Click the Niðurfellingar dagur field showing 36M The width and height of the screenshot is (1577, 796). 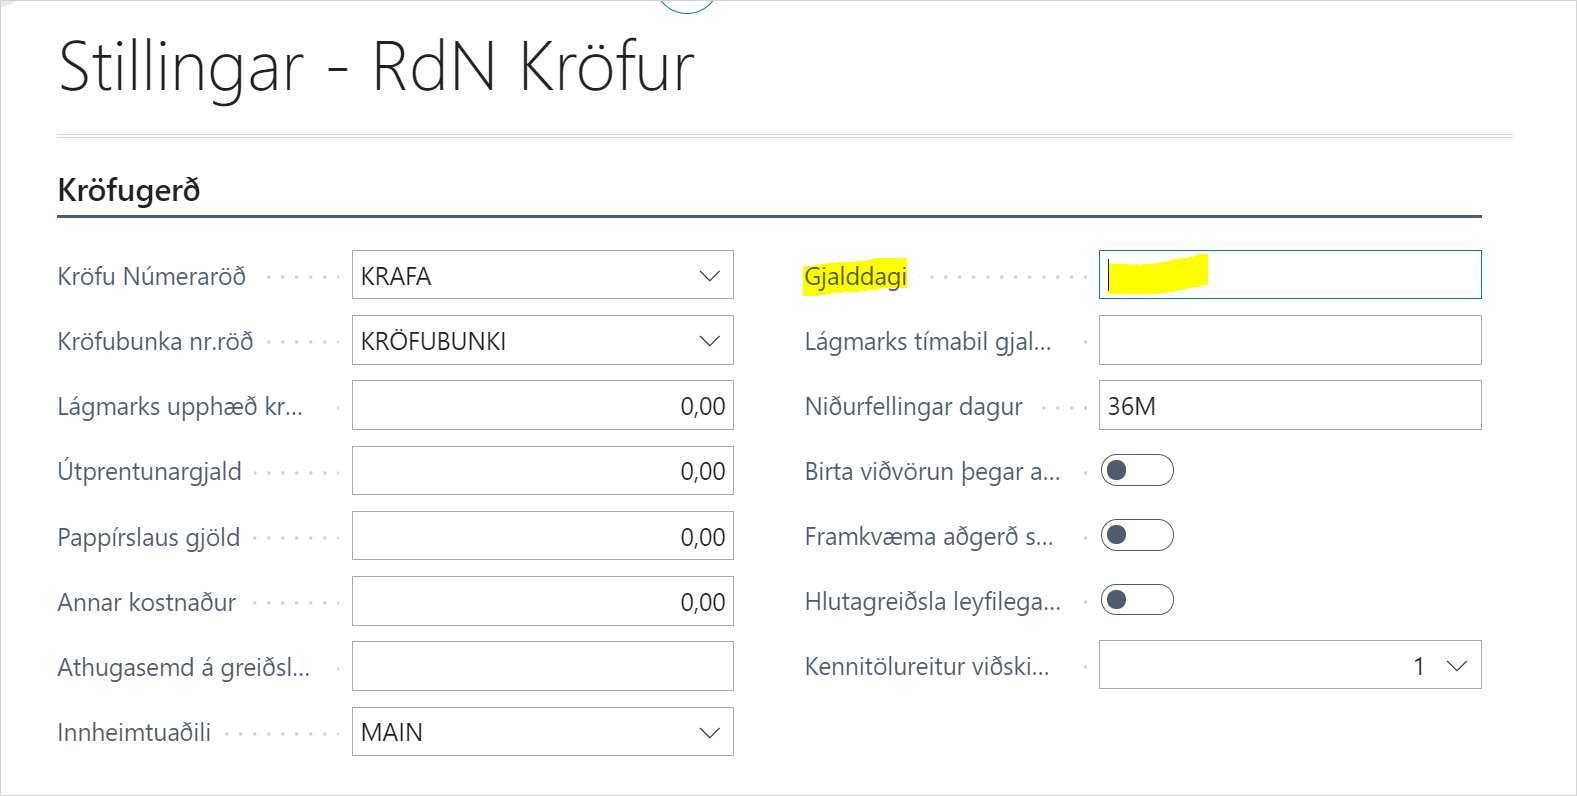tap(1289, 406)
